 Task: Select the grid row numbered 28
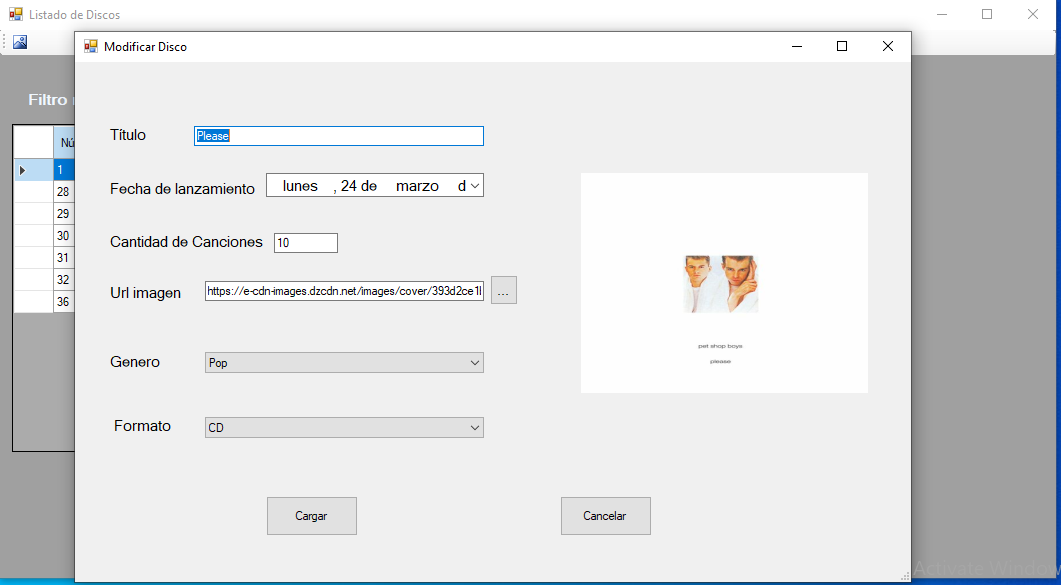coord(63,192)
